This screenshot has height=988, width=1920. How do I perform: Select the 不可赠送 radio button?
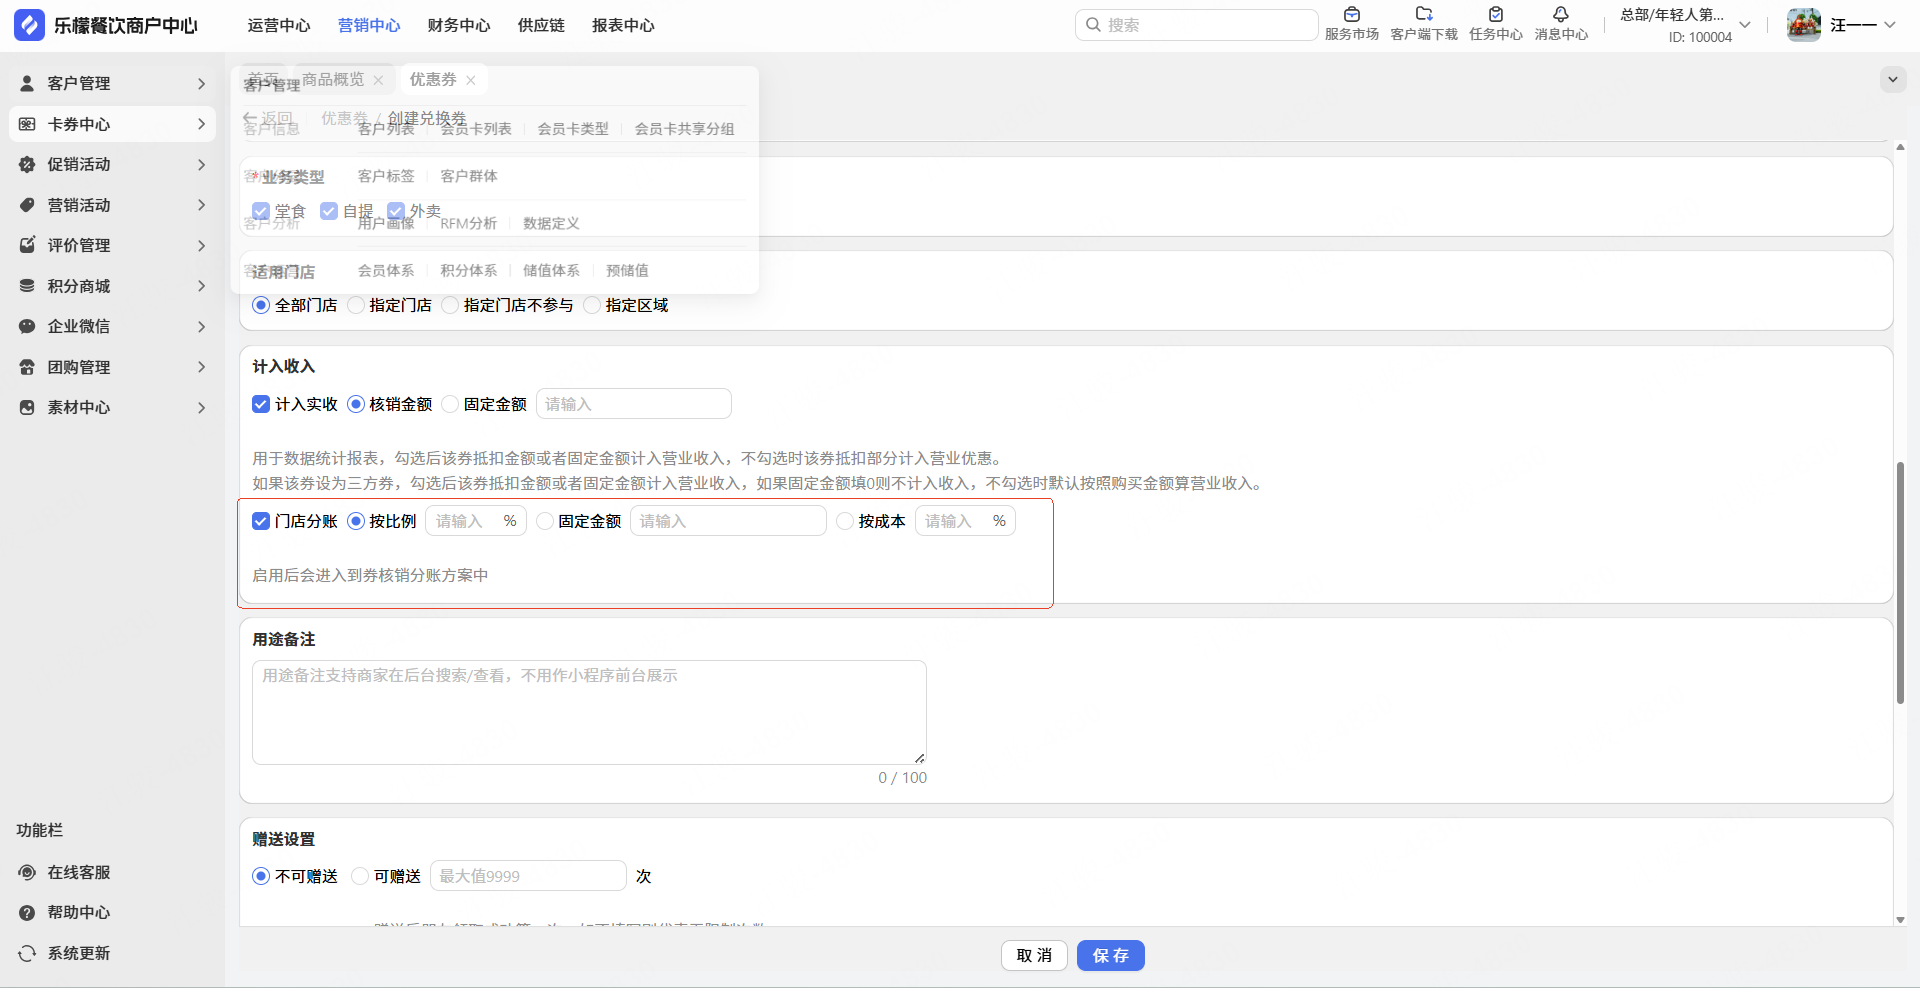[261, 876]
